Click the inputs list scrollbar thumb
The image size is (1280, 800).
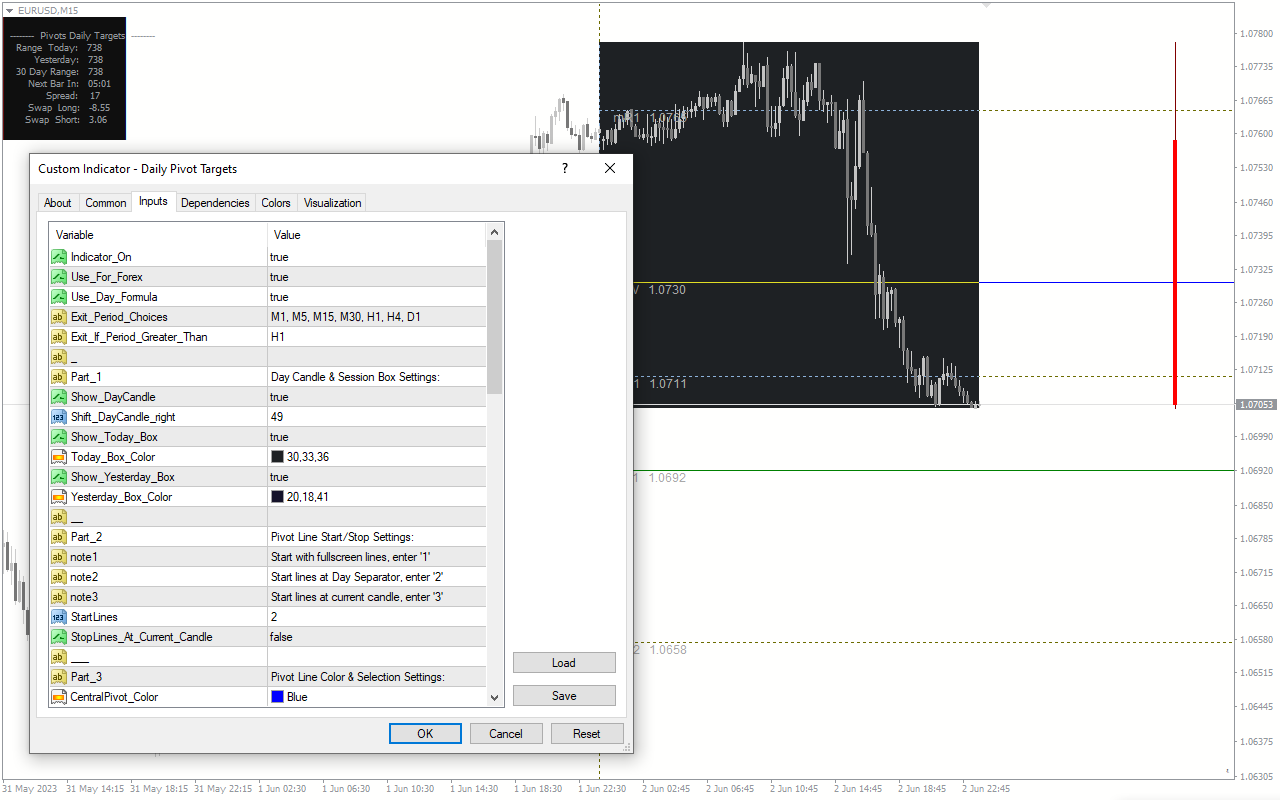(494, 317)
